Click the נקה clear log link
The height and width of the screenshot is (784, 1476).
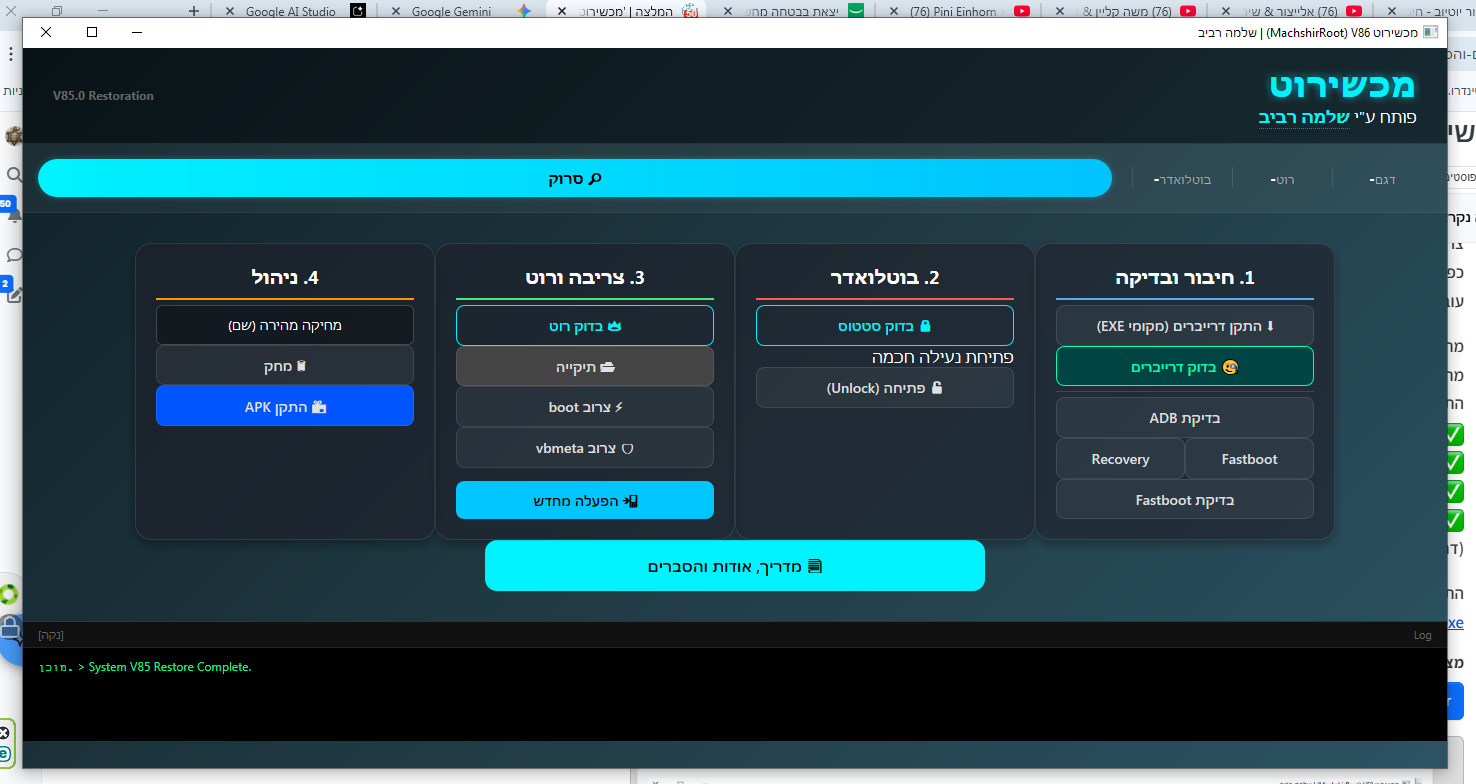pyautogui.click(x=50, y=635)
